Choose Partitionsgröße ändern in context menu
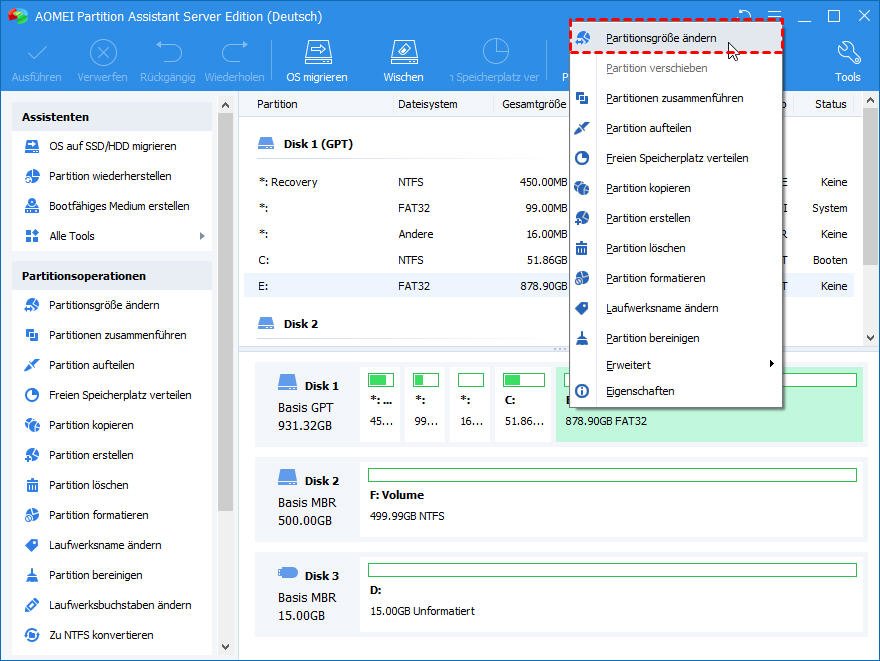The width and height of the screenshot is (880, 661). pyautogui.click(x=676, y=38)
